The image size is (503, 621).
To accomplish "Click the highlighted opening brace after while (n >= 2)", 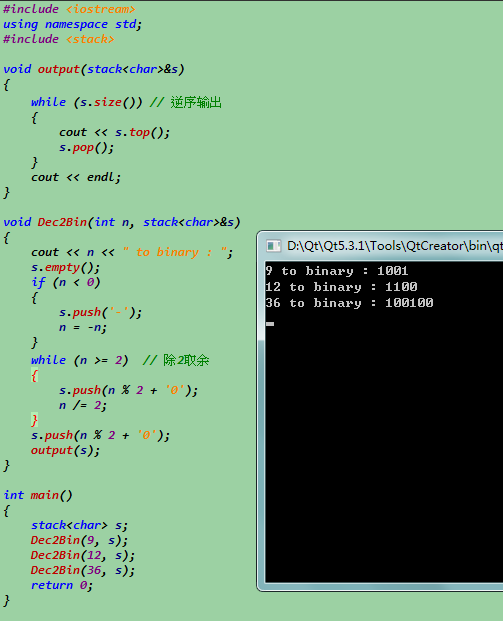I will pos(34,375).
